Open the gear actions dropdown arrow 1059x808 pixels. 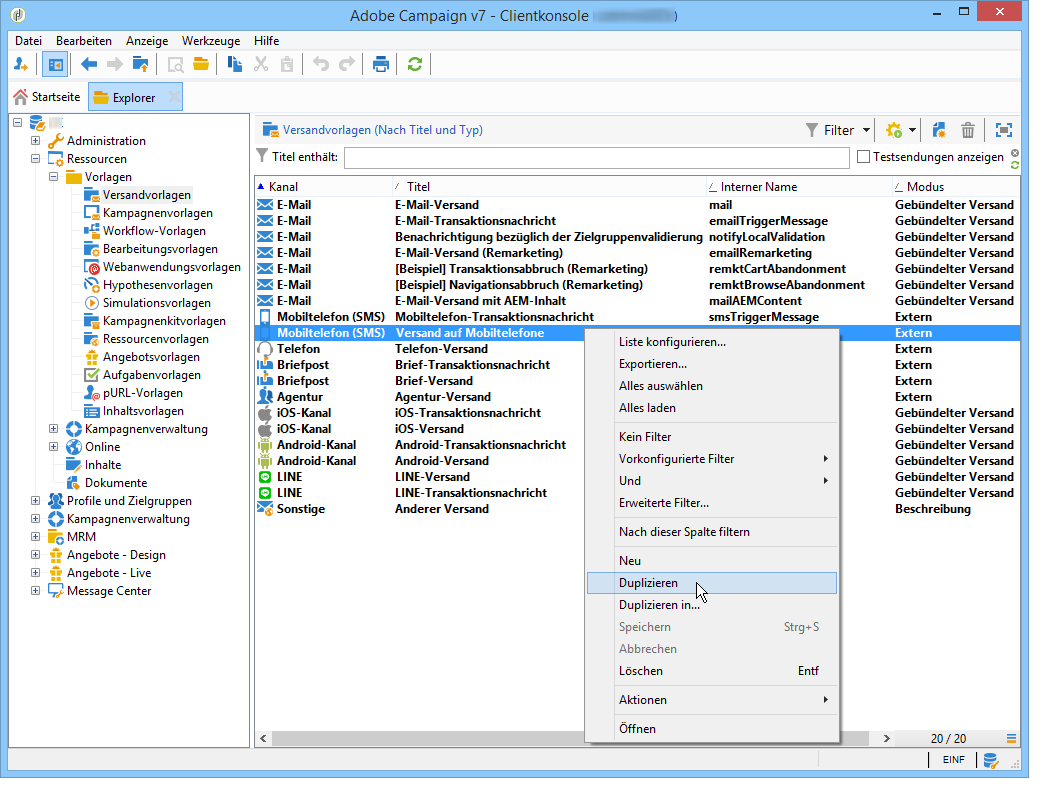pyautogui.click(x=912, y=131)
